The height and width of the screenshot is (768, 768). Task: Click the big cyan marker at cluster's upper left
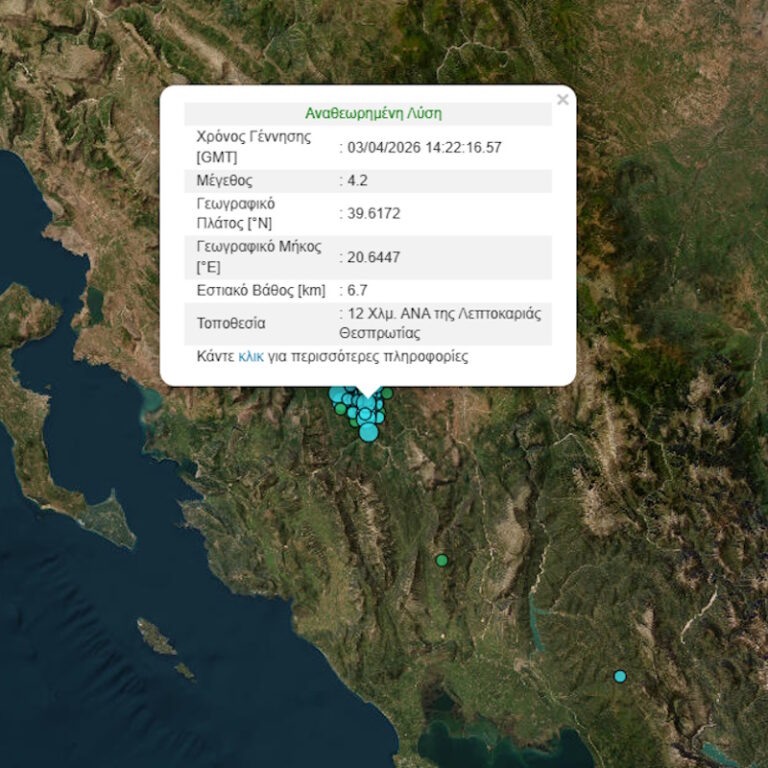click(x=337, y=393)
